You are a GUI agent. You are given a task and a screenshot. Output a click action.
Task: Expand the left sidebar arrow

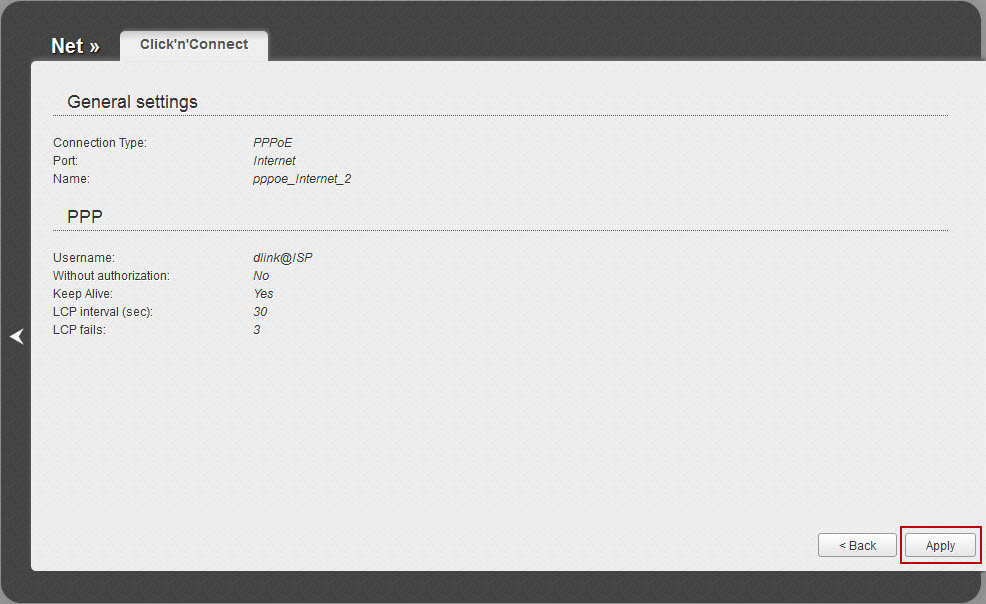click(16, 337)
